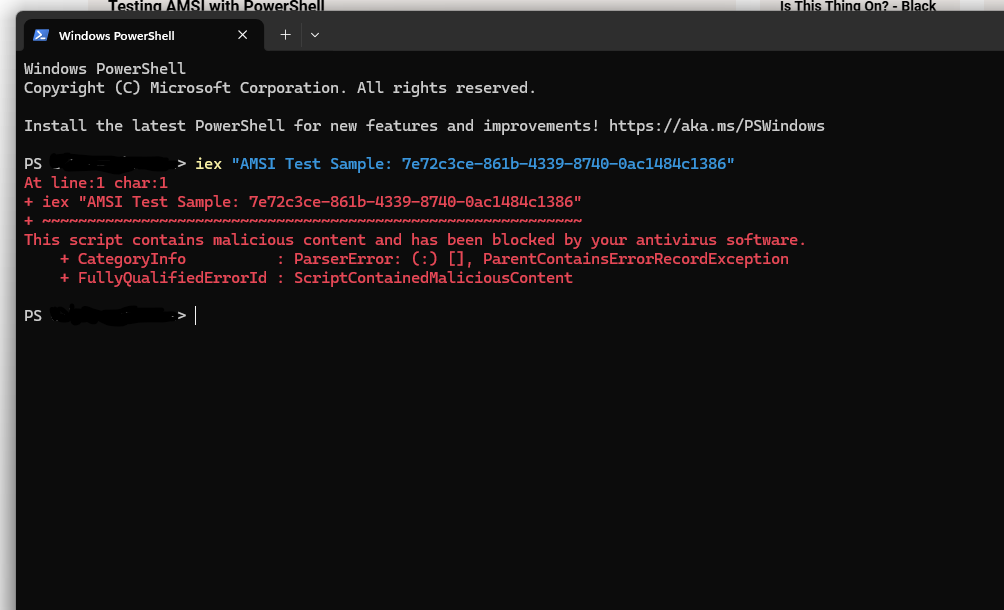This screenshot has height=610, width=1004.
Task: Click the yellow iex command in the prompt
Action: (x=209, y=164)
